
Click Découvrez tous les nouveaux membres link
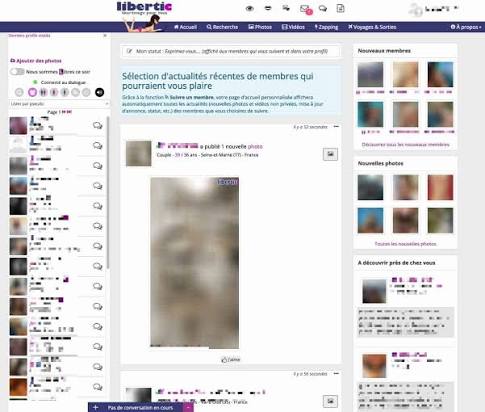point(405,145)
